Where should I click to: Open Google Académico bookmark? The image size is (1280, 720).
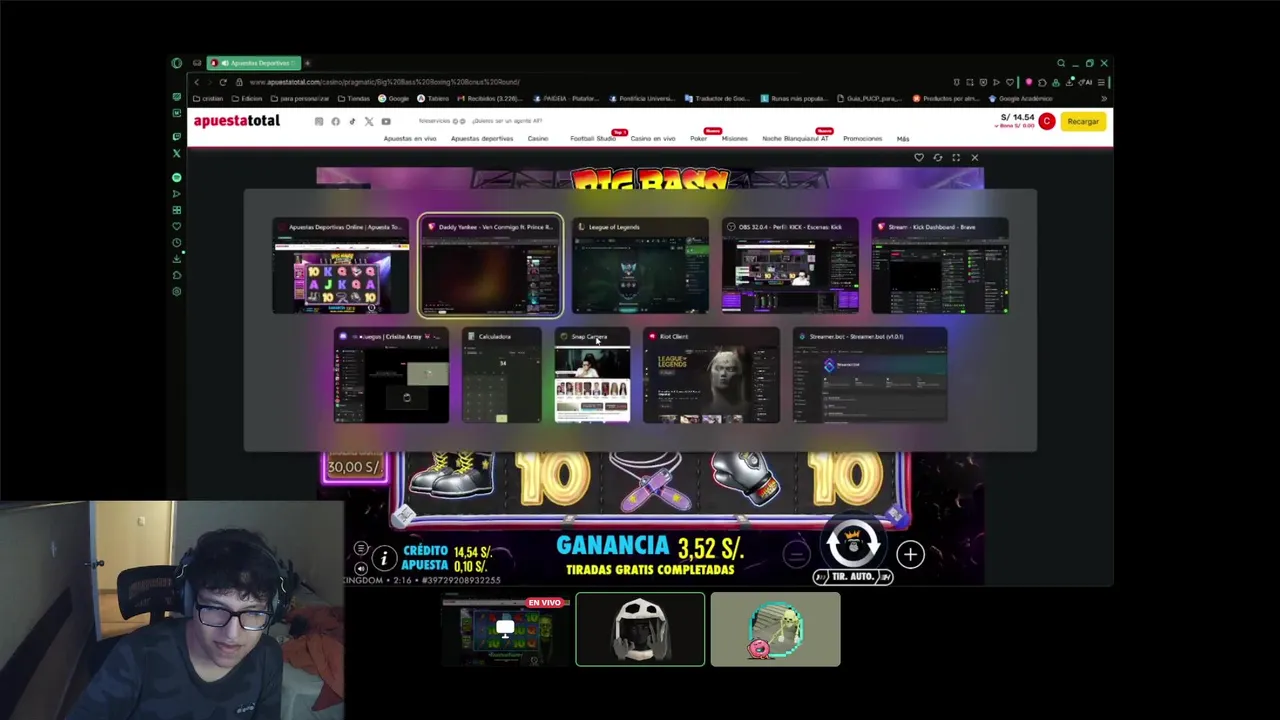1020,99
